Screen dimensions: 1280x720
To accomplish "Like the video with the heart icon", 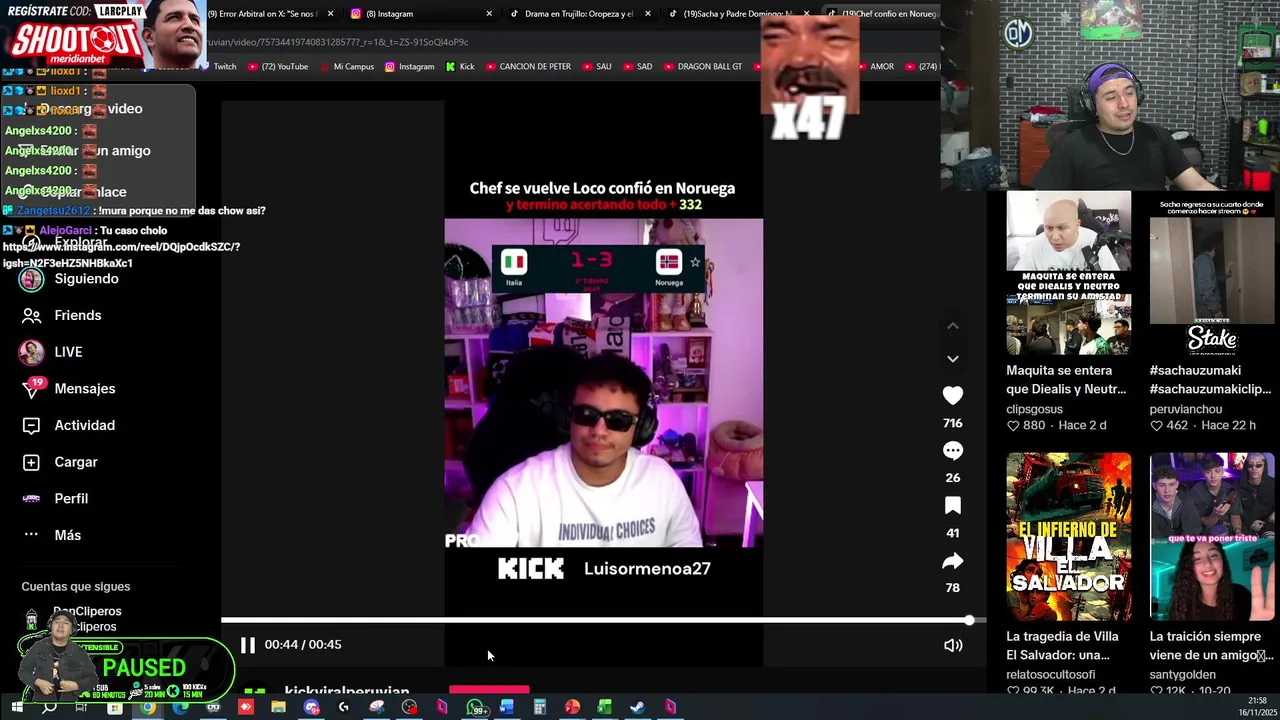I will tap(953, 396).
